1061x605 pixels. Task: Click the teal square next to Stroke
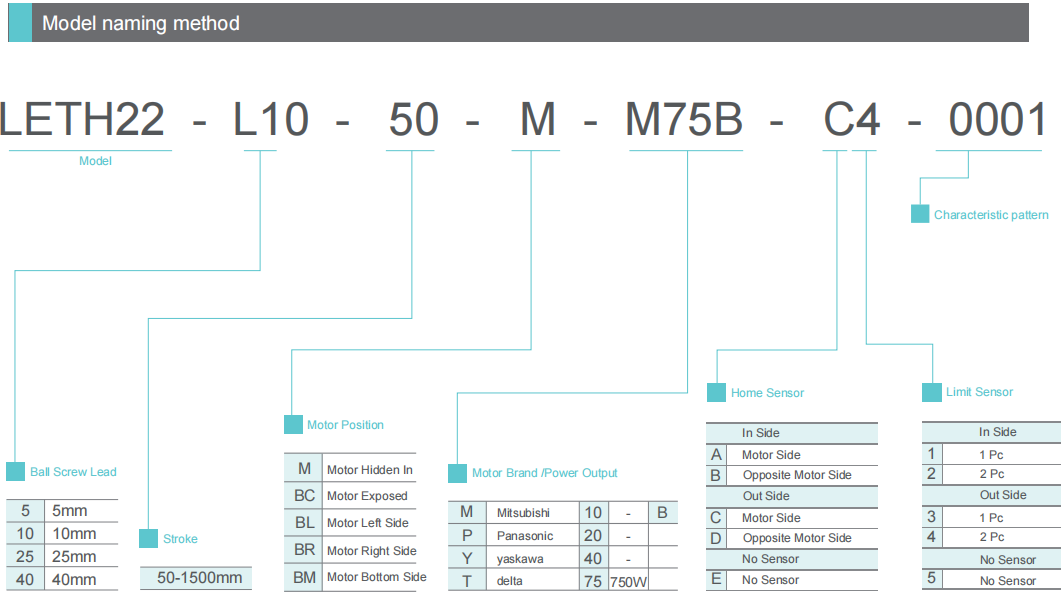click(x=148, y=539)
